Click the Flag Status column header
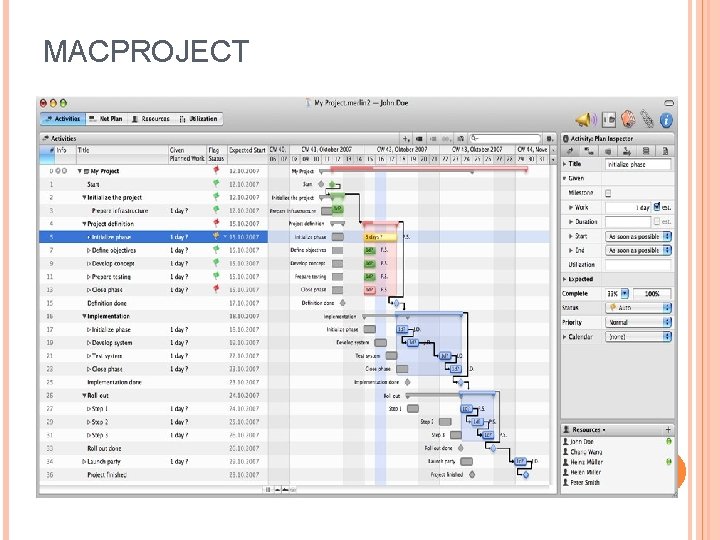The image size is (720, 540). click(x=216, y=154)
